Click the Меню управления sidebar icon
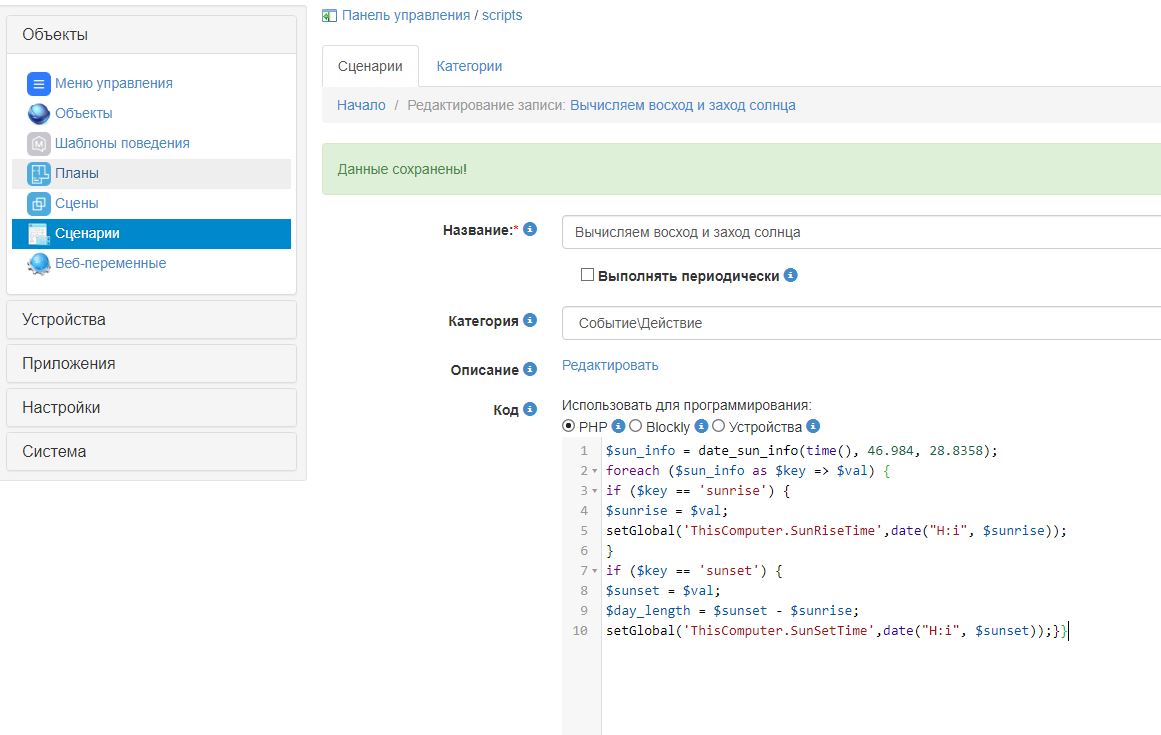1161x735 pixels. point(38,84)
